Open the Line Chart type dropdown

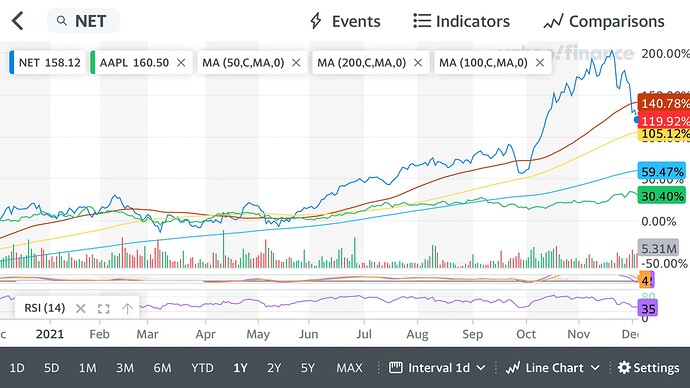click(553, 368)
